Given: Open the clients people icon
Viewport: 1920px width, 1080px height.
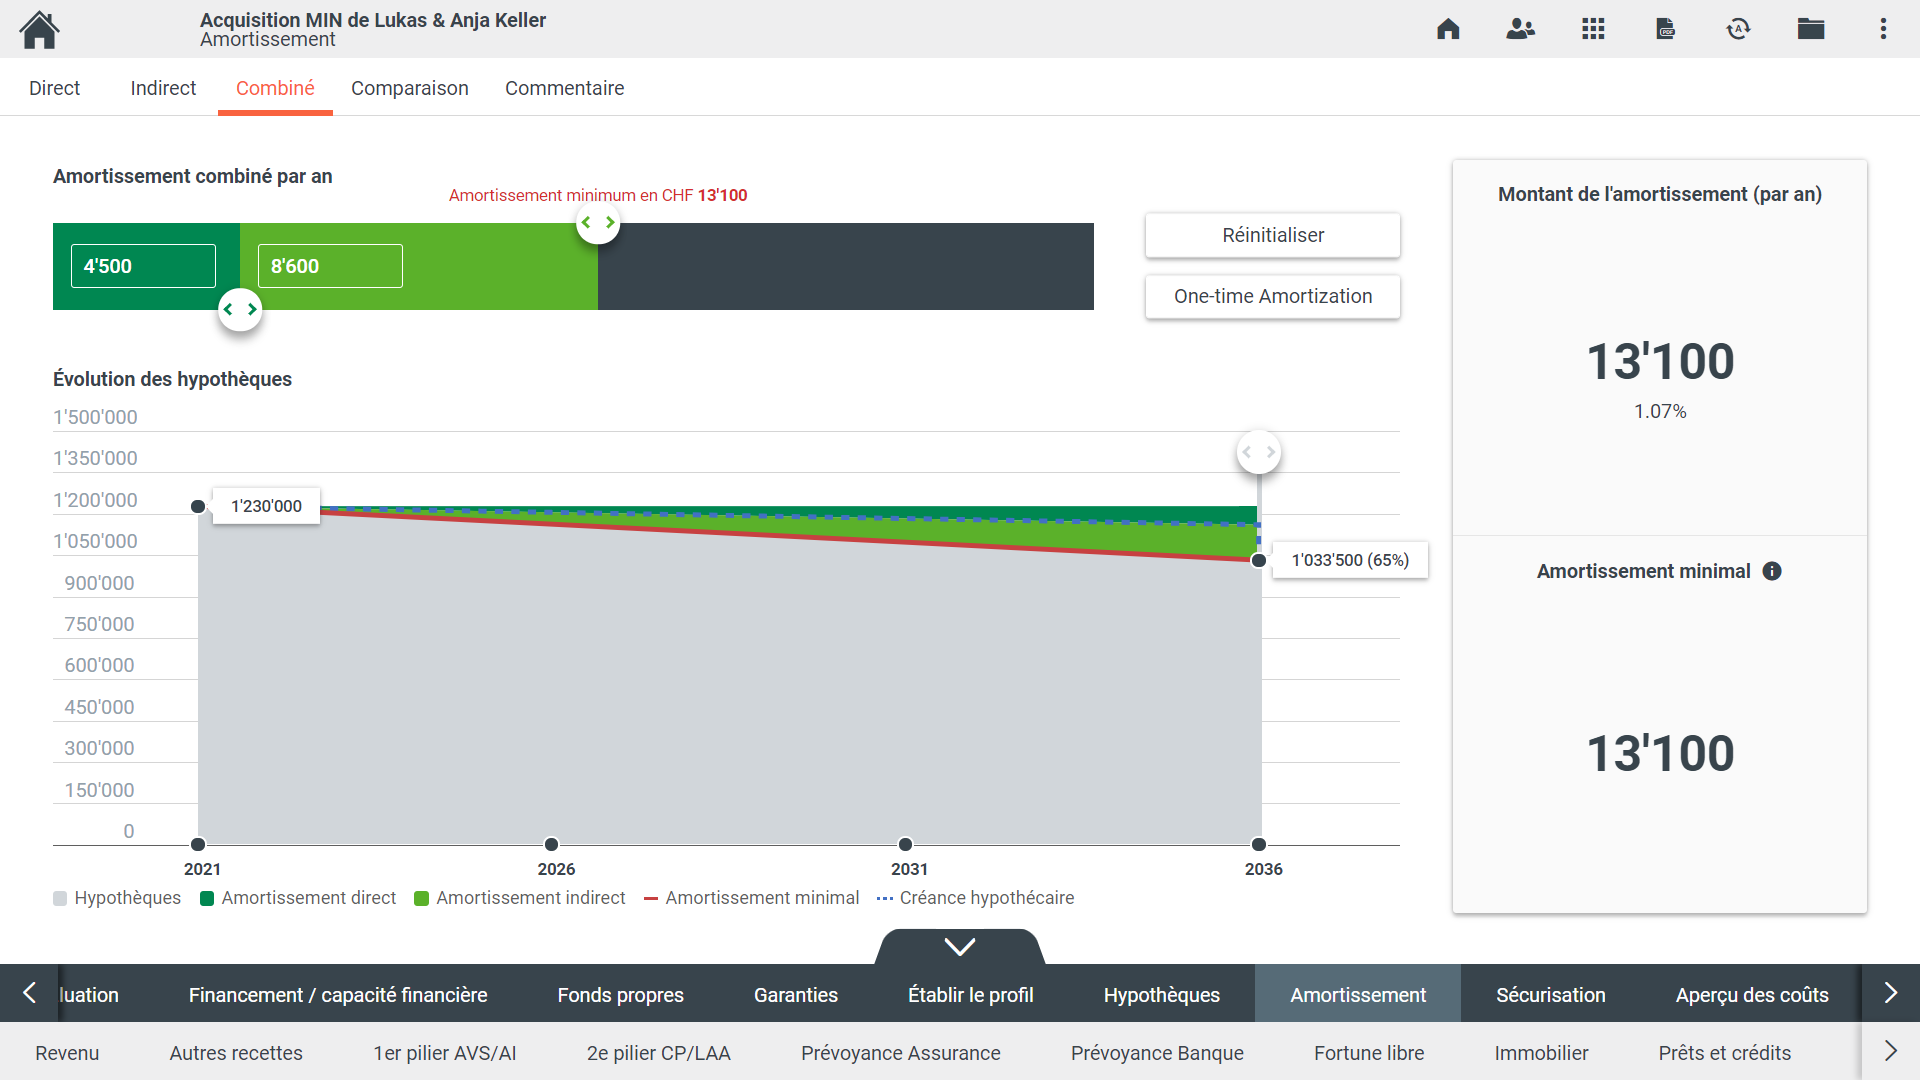Looking at the screenshot, I should point(1520,29).
